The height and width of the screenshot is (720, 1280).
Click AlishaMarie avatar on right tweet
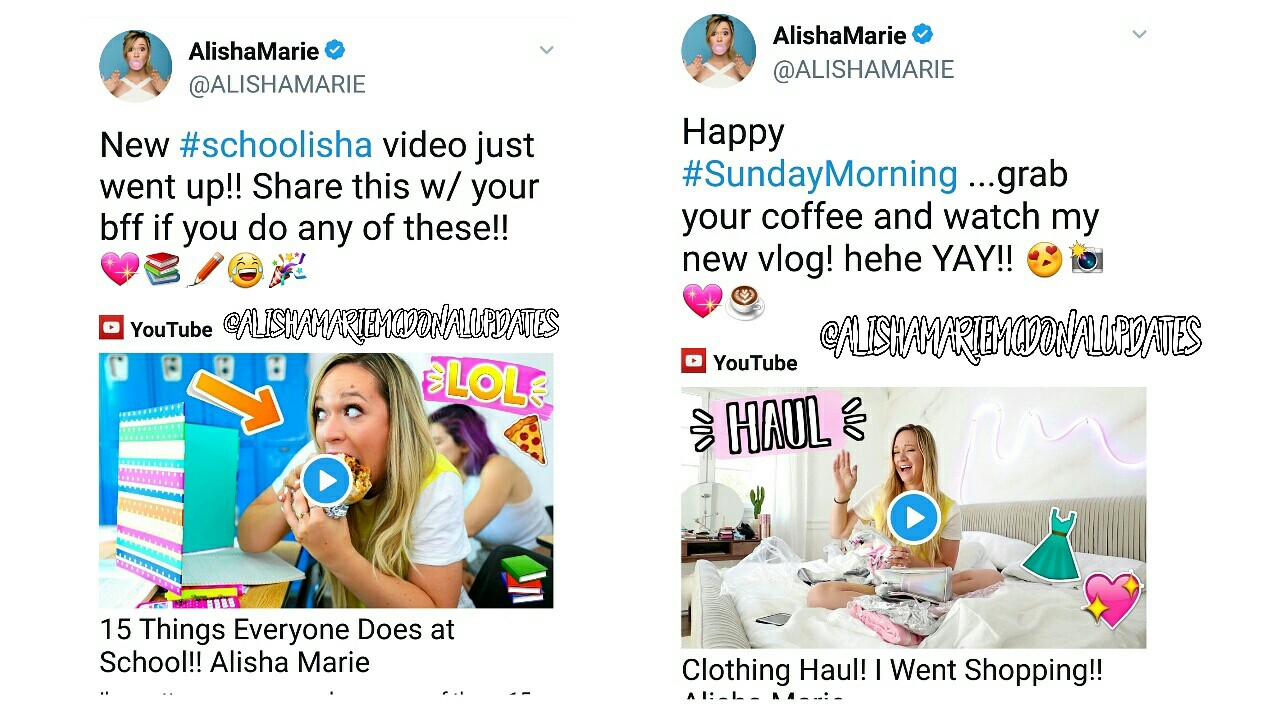719,50
